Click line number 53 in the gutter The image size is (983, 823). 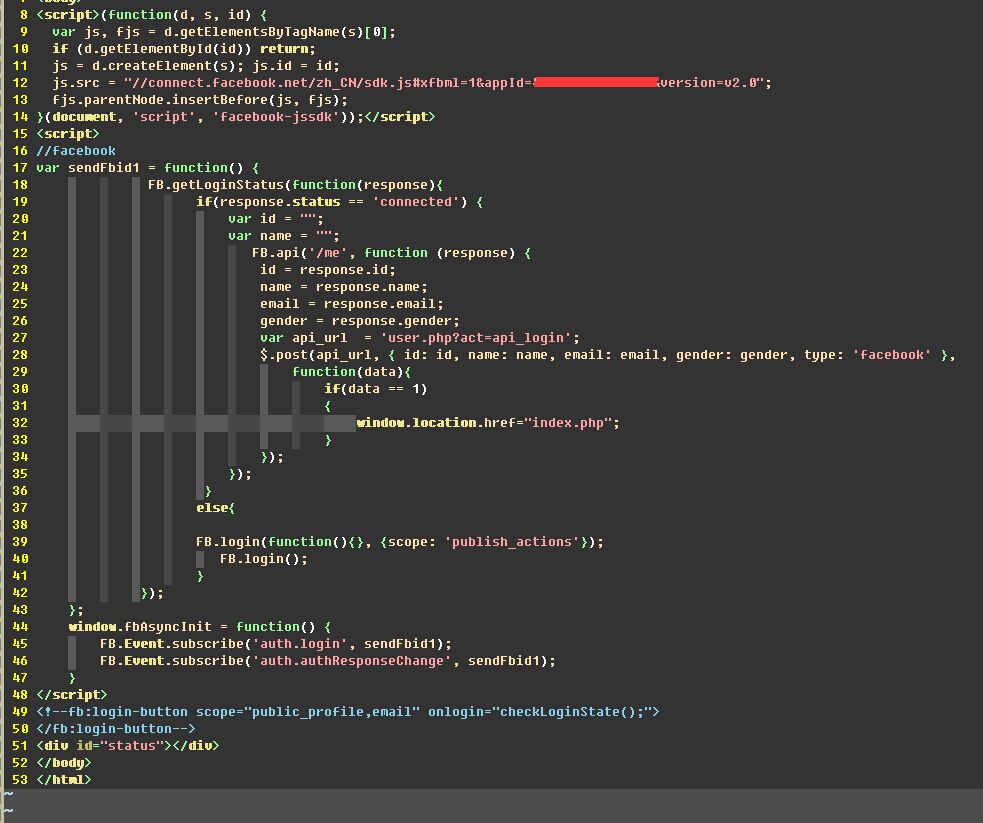click(20, 778)
